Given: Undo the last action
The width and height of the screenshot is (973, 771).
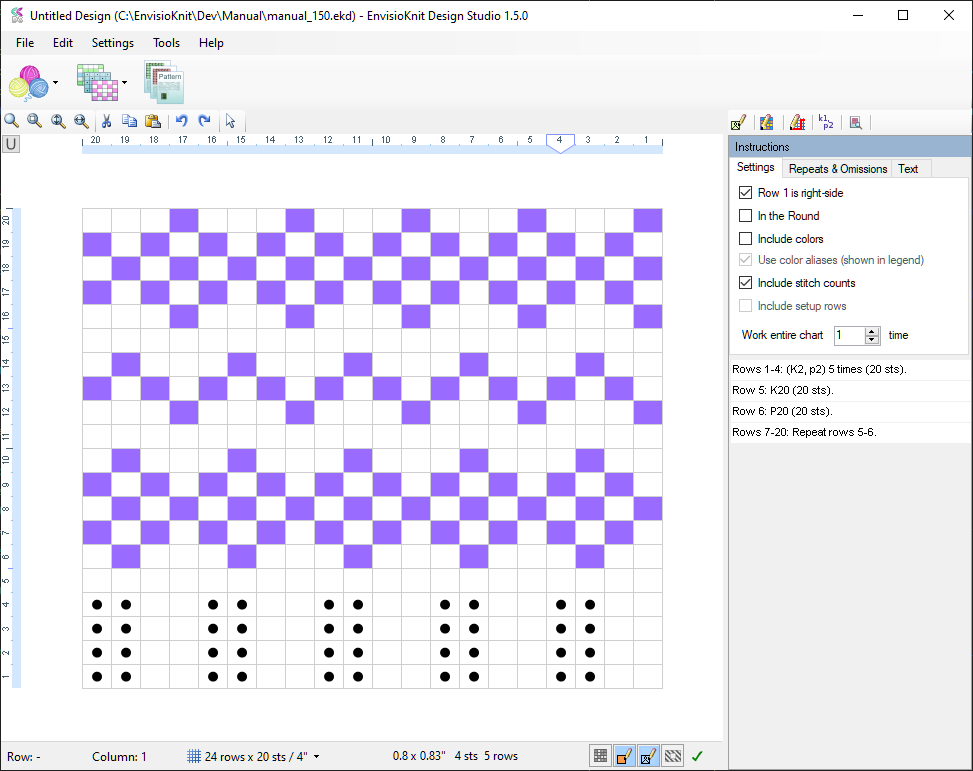Looking at the screenshot, I should click(x=181, y=121).
